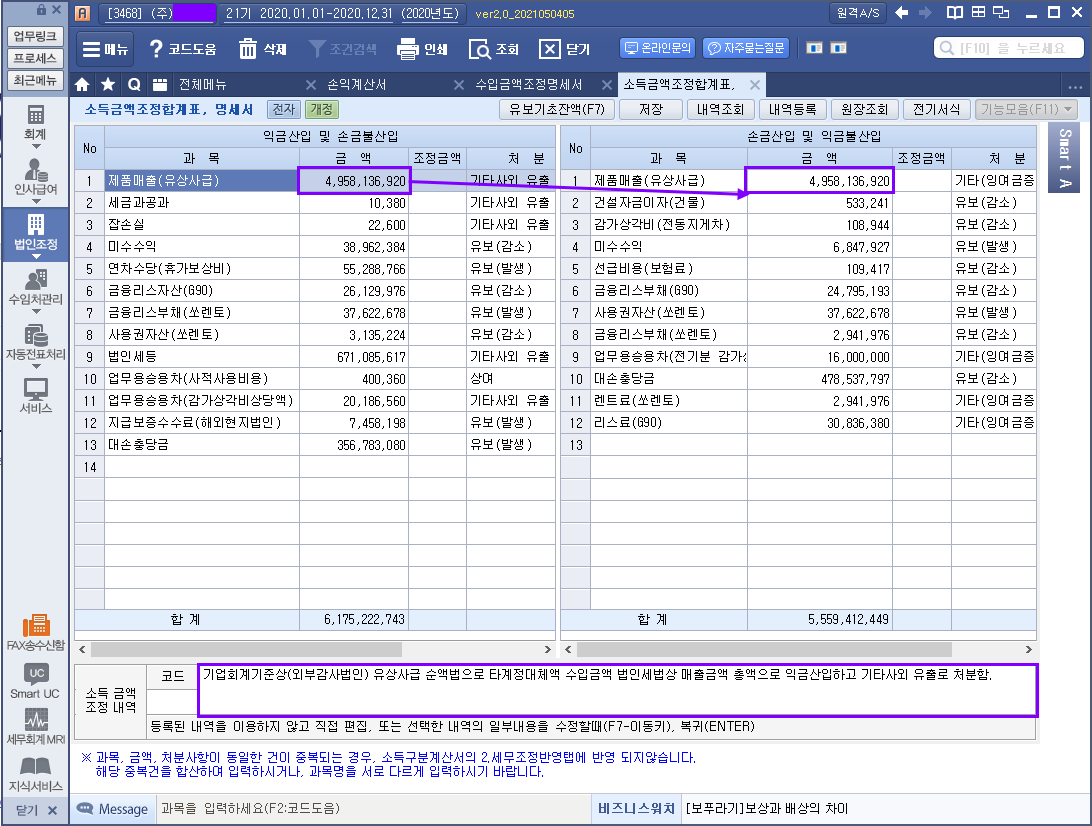
Task: Click the 전기서식 button
Action: tap(937, 109)
